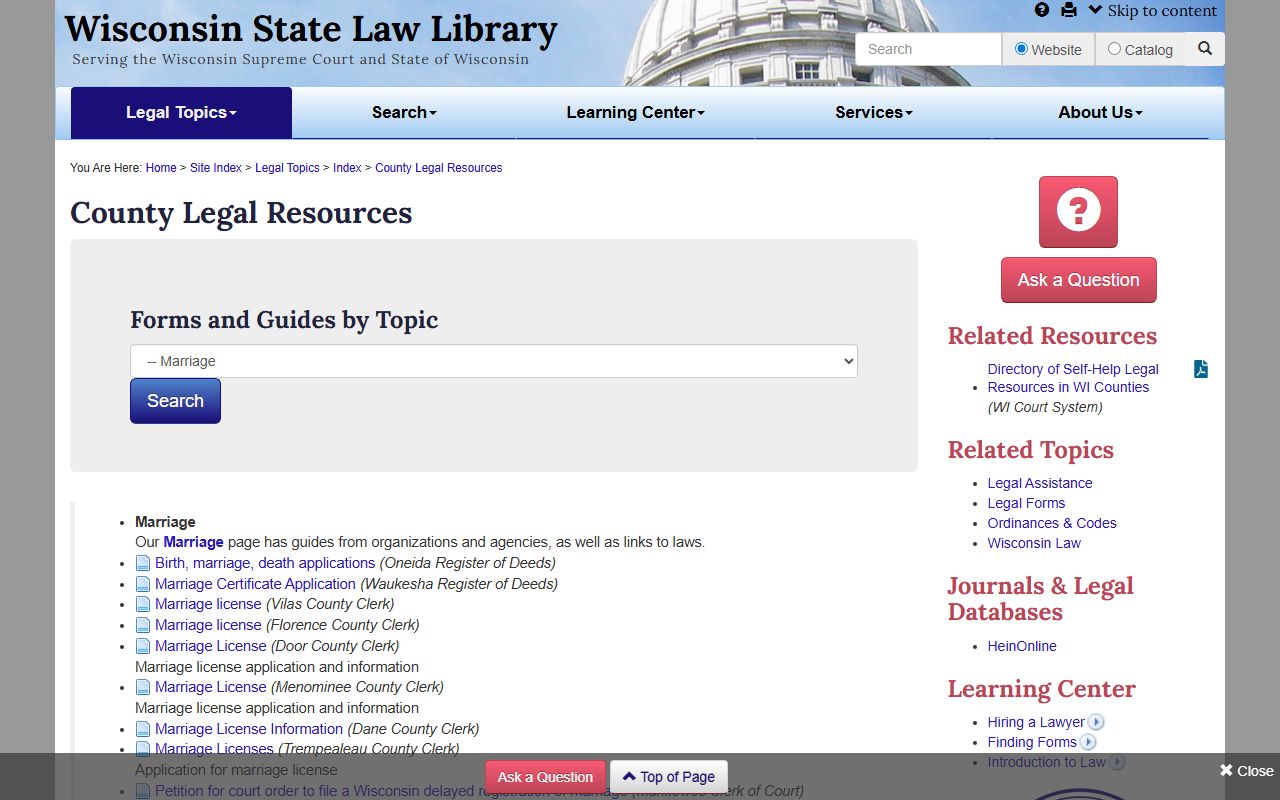
Task: Expand the Learning Center menu
Action: click(x=635, y=113)
